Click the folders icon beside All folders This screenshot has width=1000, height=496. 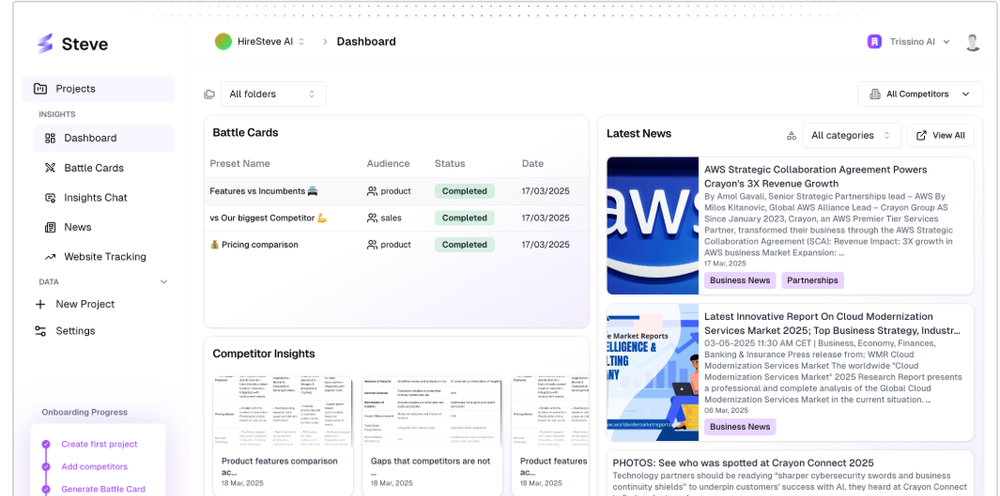pyautogui.click(x=209, y=94)
